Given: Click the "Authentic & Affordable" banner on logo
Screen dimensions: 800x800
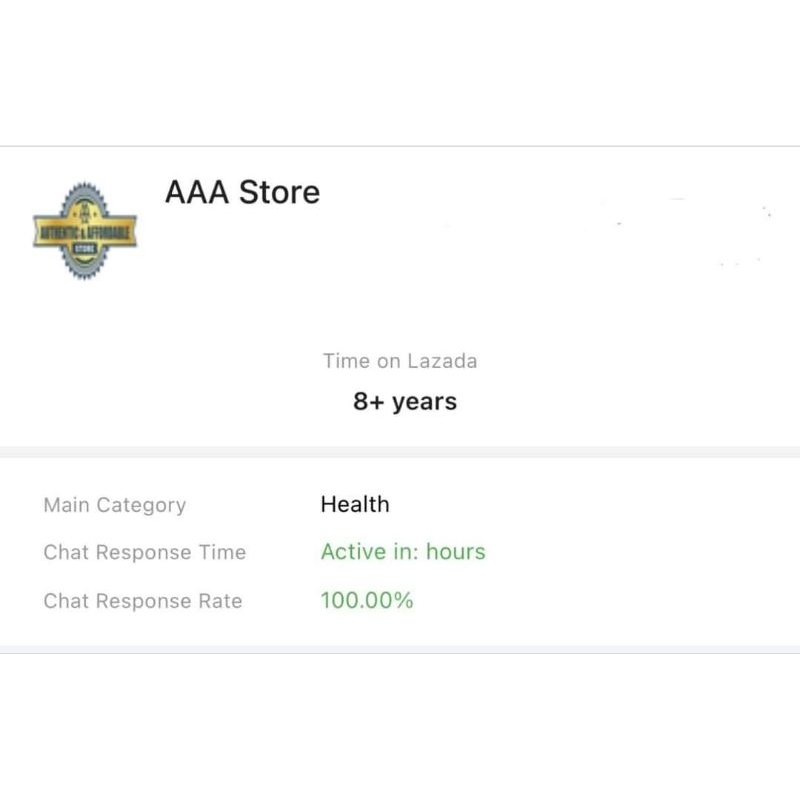Looking at the screenshot, I should click(85, 231).
